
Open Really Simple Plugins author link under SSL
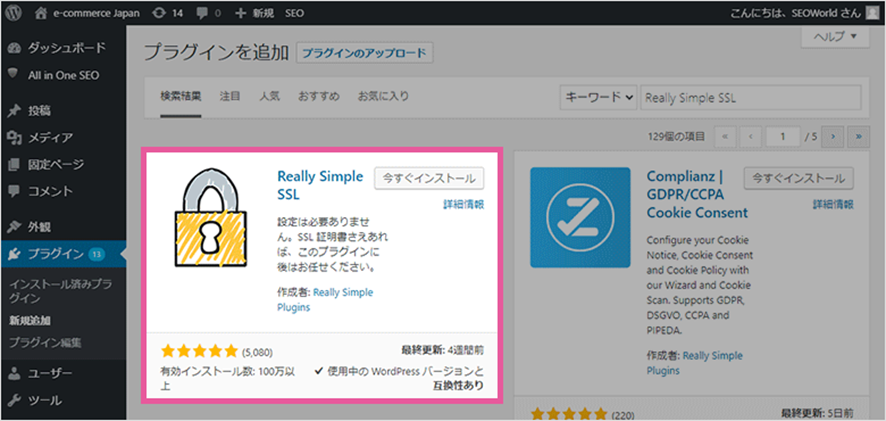tap(325, 300)
